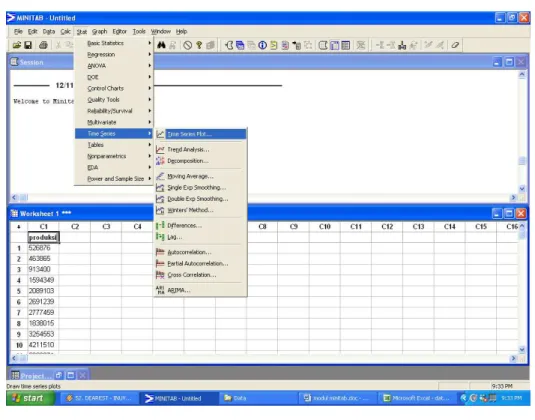Click the Show ReportPad icon
535x420 pixels.
coord(285,45)
